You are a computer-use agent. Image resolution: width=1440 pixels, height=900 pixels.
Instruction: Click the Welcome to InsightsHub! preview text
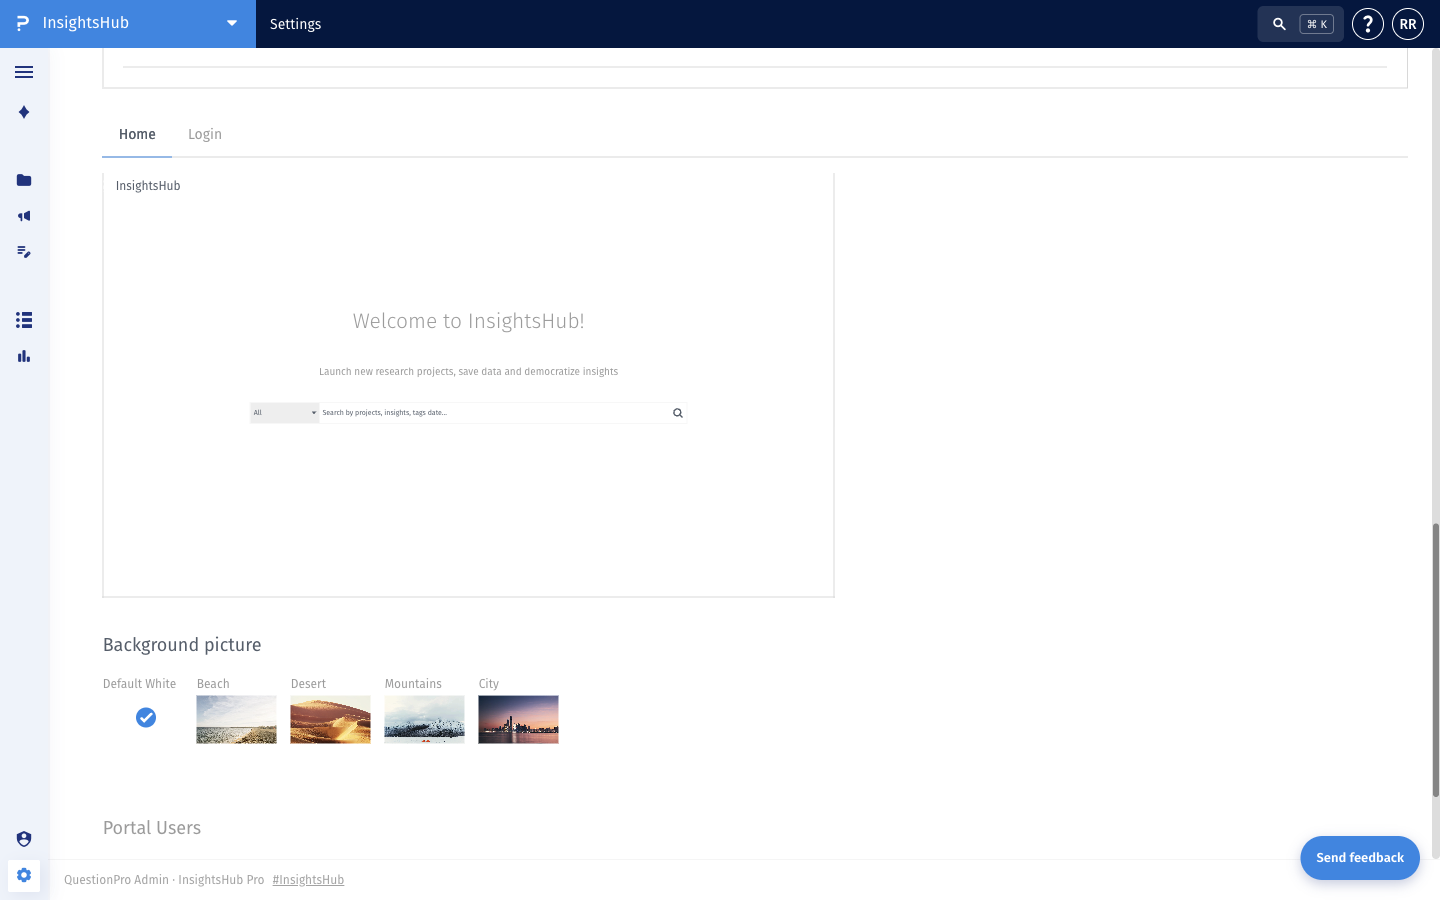pyautogui.click(x=469, y=321)
